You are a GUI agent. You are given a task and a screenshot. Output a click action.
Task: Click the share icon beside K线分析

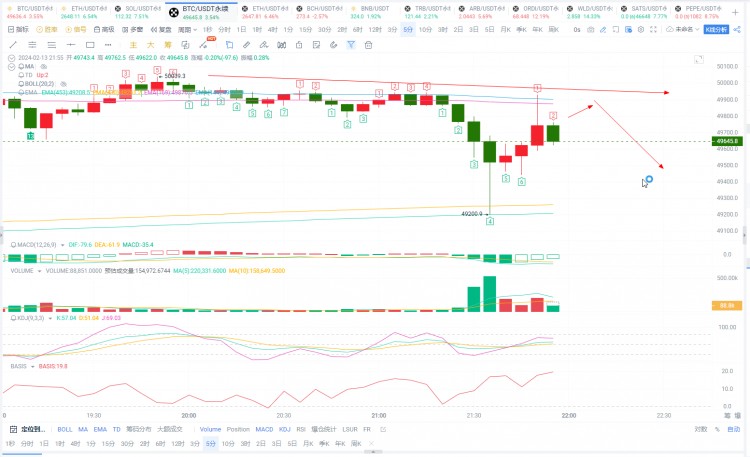coord(737,30)
